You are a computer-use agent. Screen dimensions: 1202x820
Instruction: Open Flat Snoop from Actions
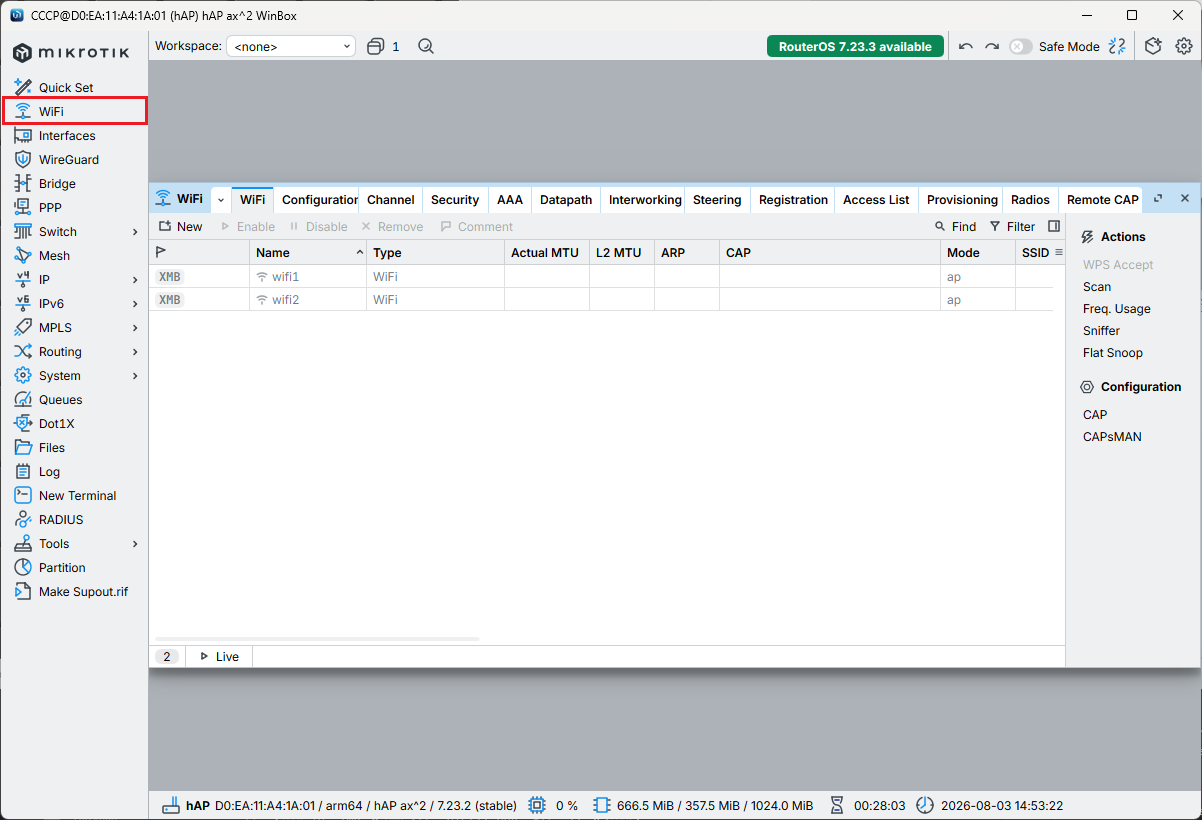(1112, 352)
